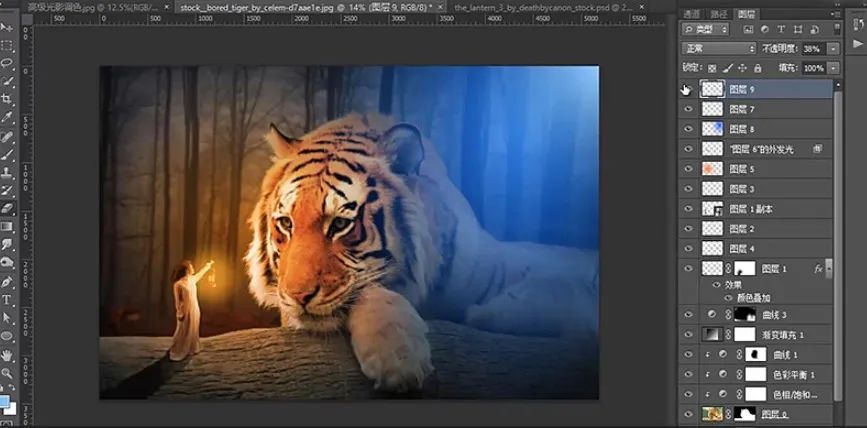This screenshot has height=428, width=867.
Task: Hide the 图层 7 layer
Action: pos(688,109)
